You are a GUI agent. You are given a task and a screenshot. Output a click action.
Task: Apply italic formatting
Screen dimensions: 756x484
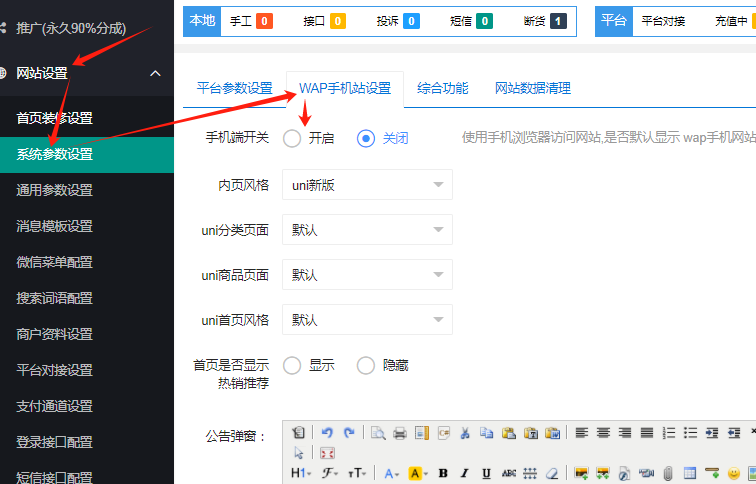(465, 473)
